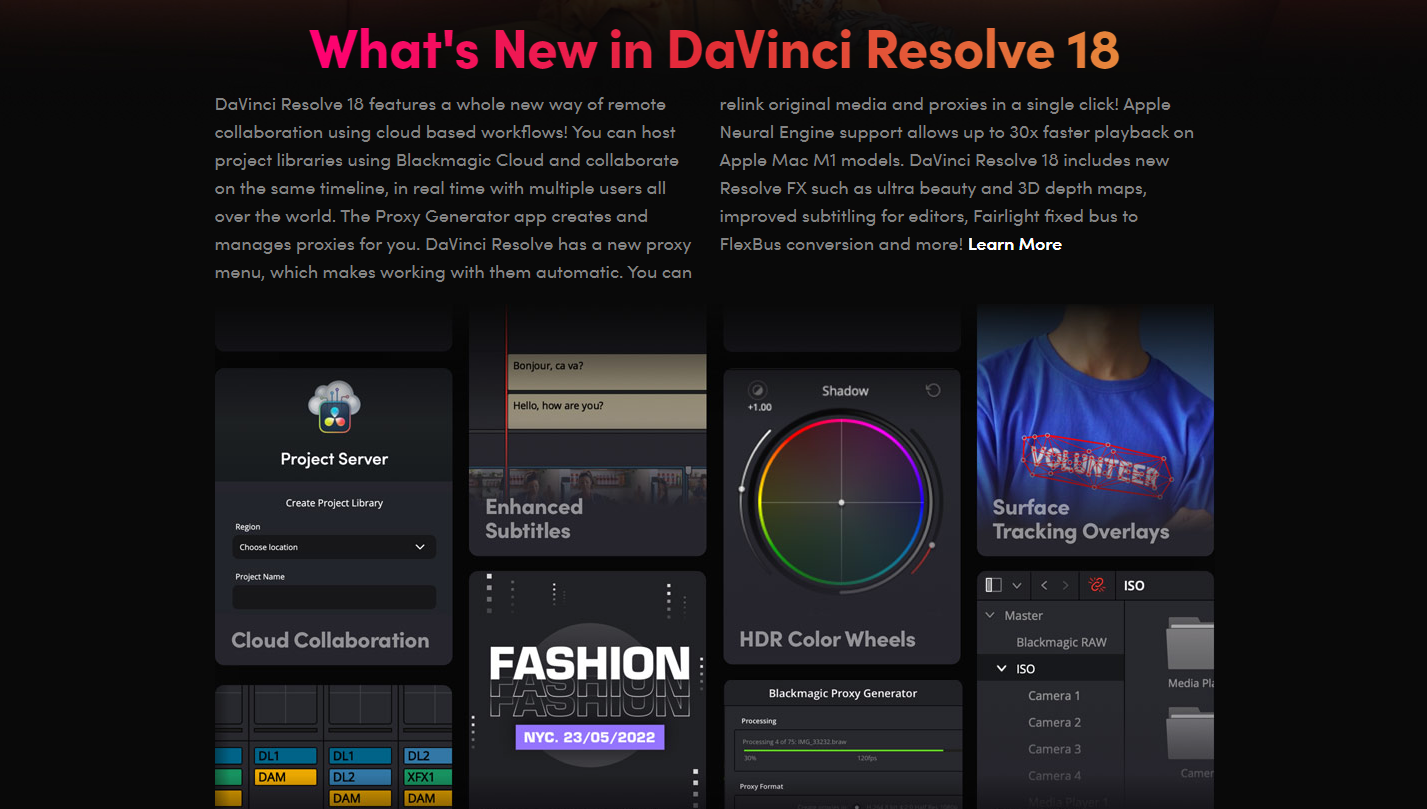Click the ISO title in media pool header
This screenshot has width=1427, height=809.
pos(1134,585)
